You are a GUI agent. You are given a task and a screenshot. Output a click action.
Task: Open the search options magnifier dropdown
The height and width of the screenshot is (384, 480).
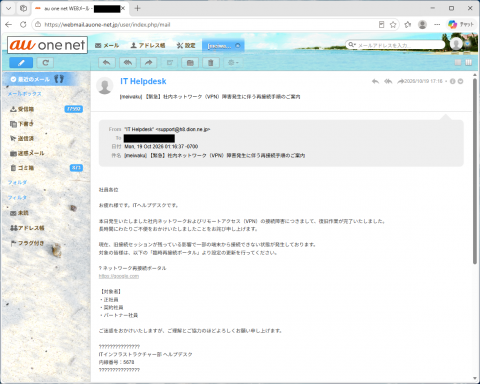[x=352, y=45]
